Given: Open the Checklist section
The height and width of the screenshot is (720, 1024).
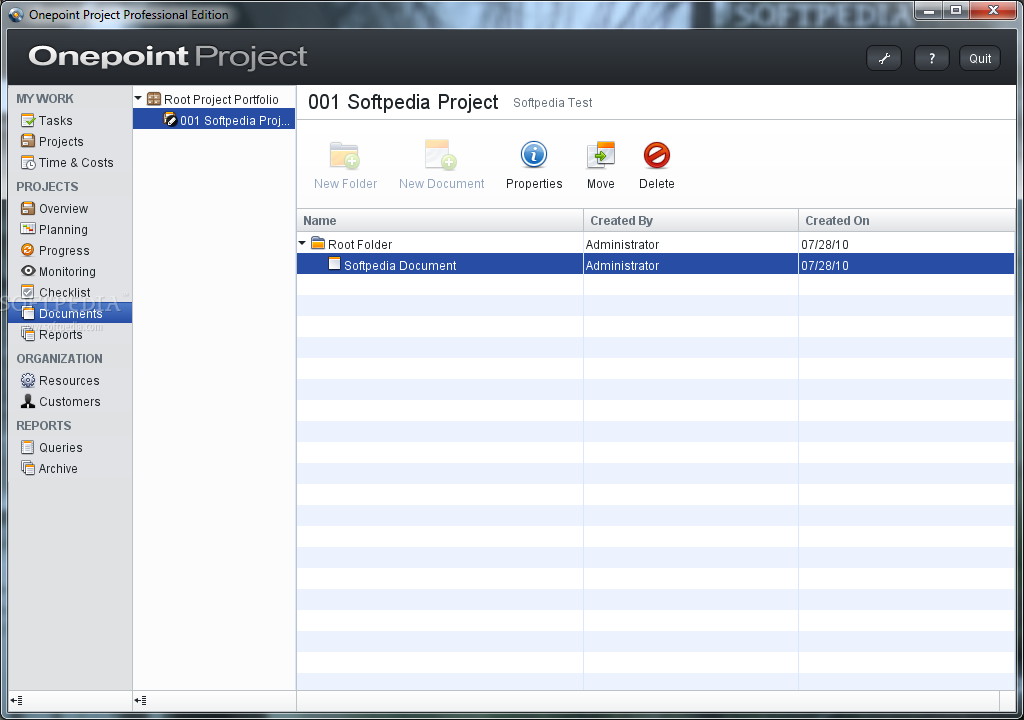Looking at the screenshot, I should 64,293.
